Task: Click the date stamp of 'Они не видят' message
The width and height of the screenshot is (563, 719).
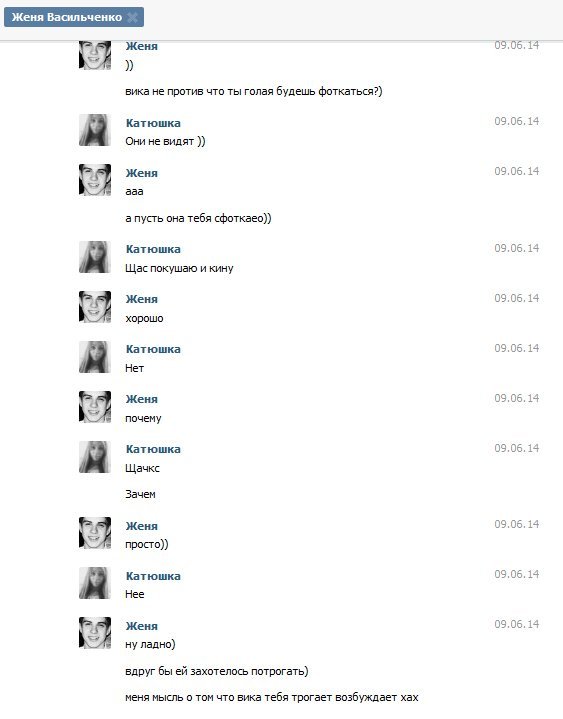Action: click(516, 121)
